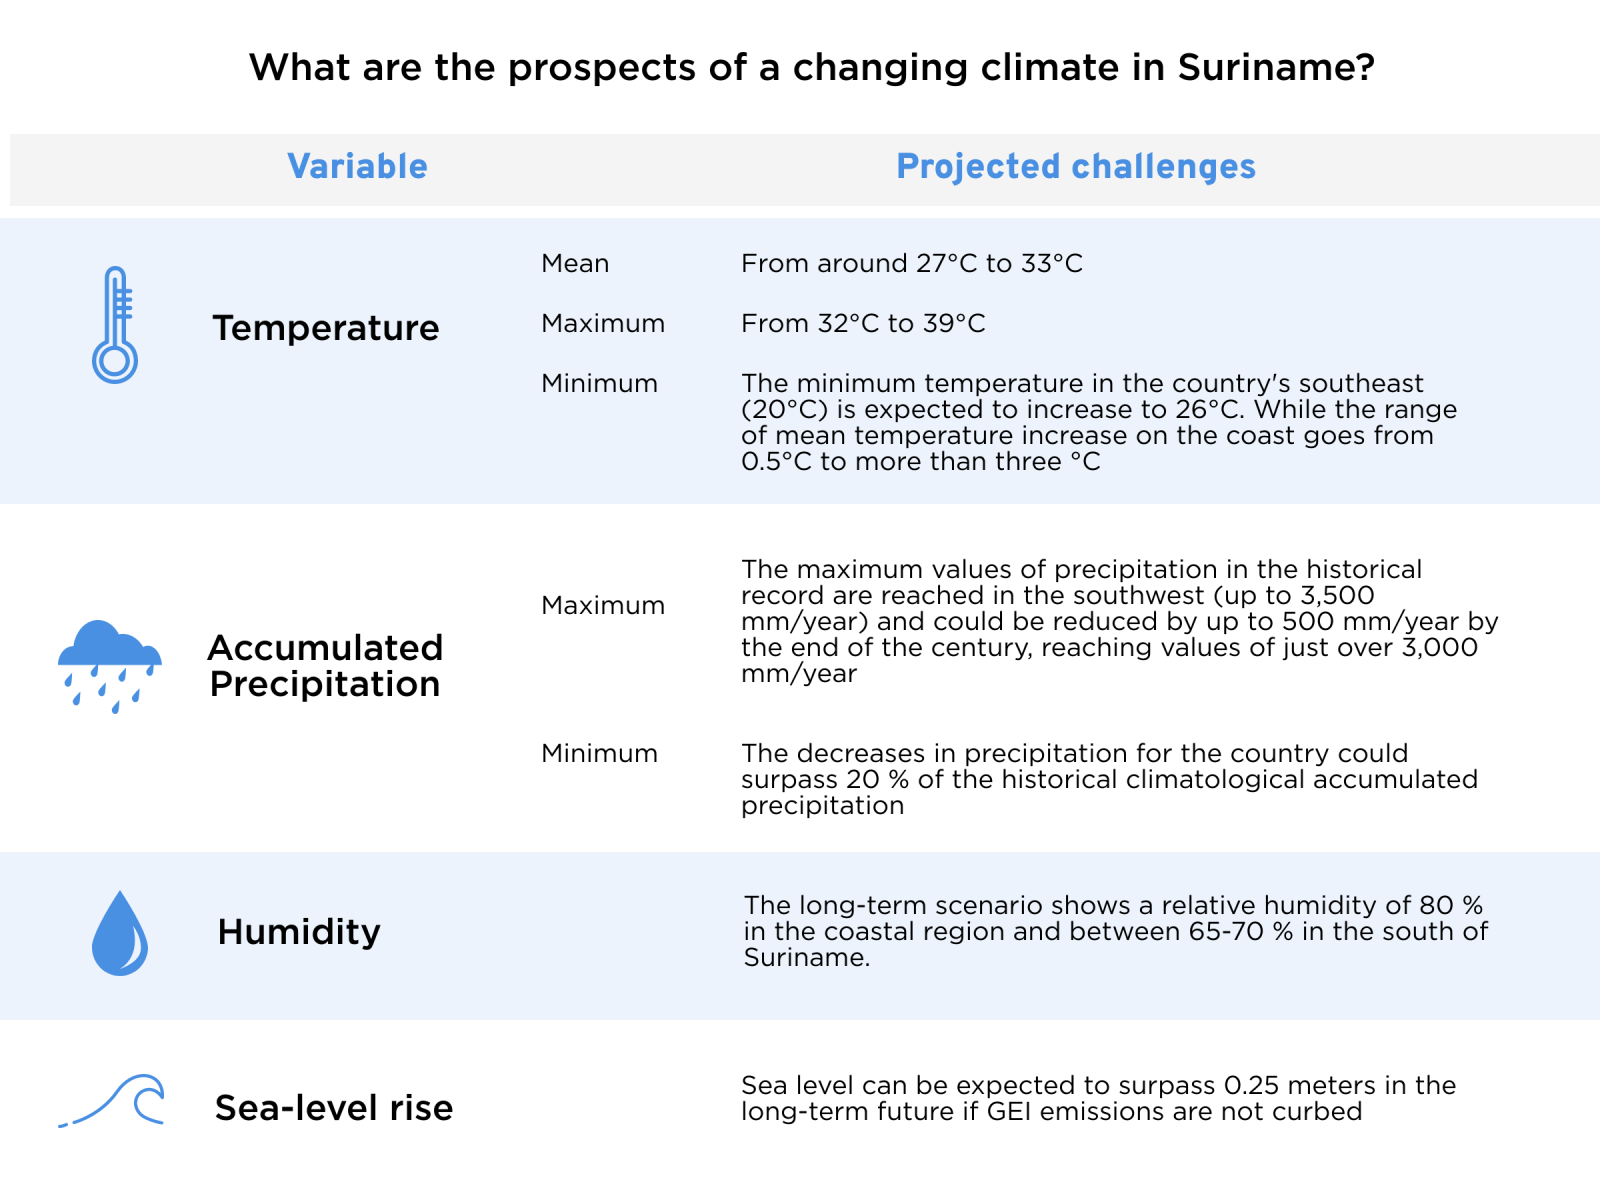Screen dimensions: 1600x1200
Task: Click the sea level 0.25 meters description
Action: click(1098, 1099)
